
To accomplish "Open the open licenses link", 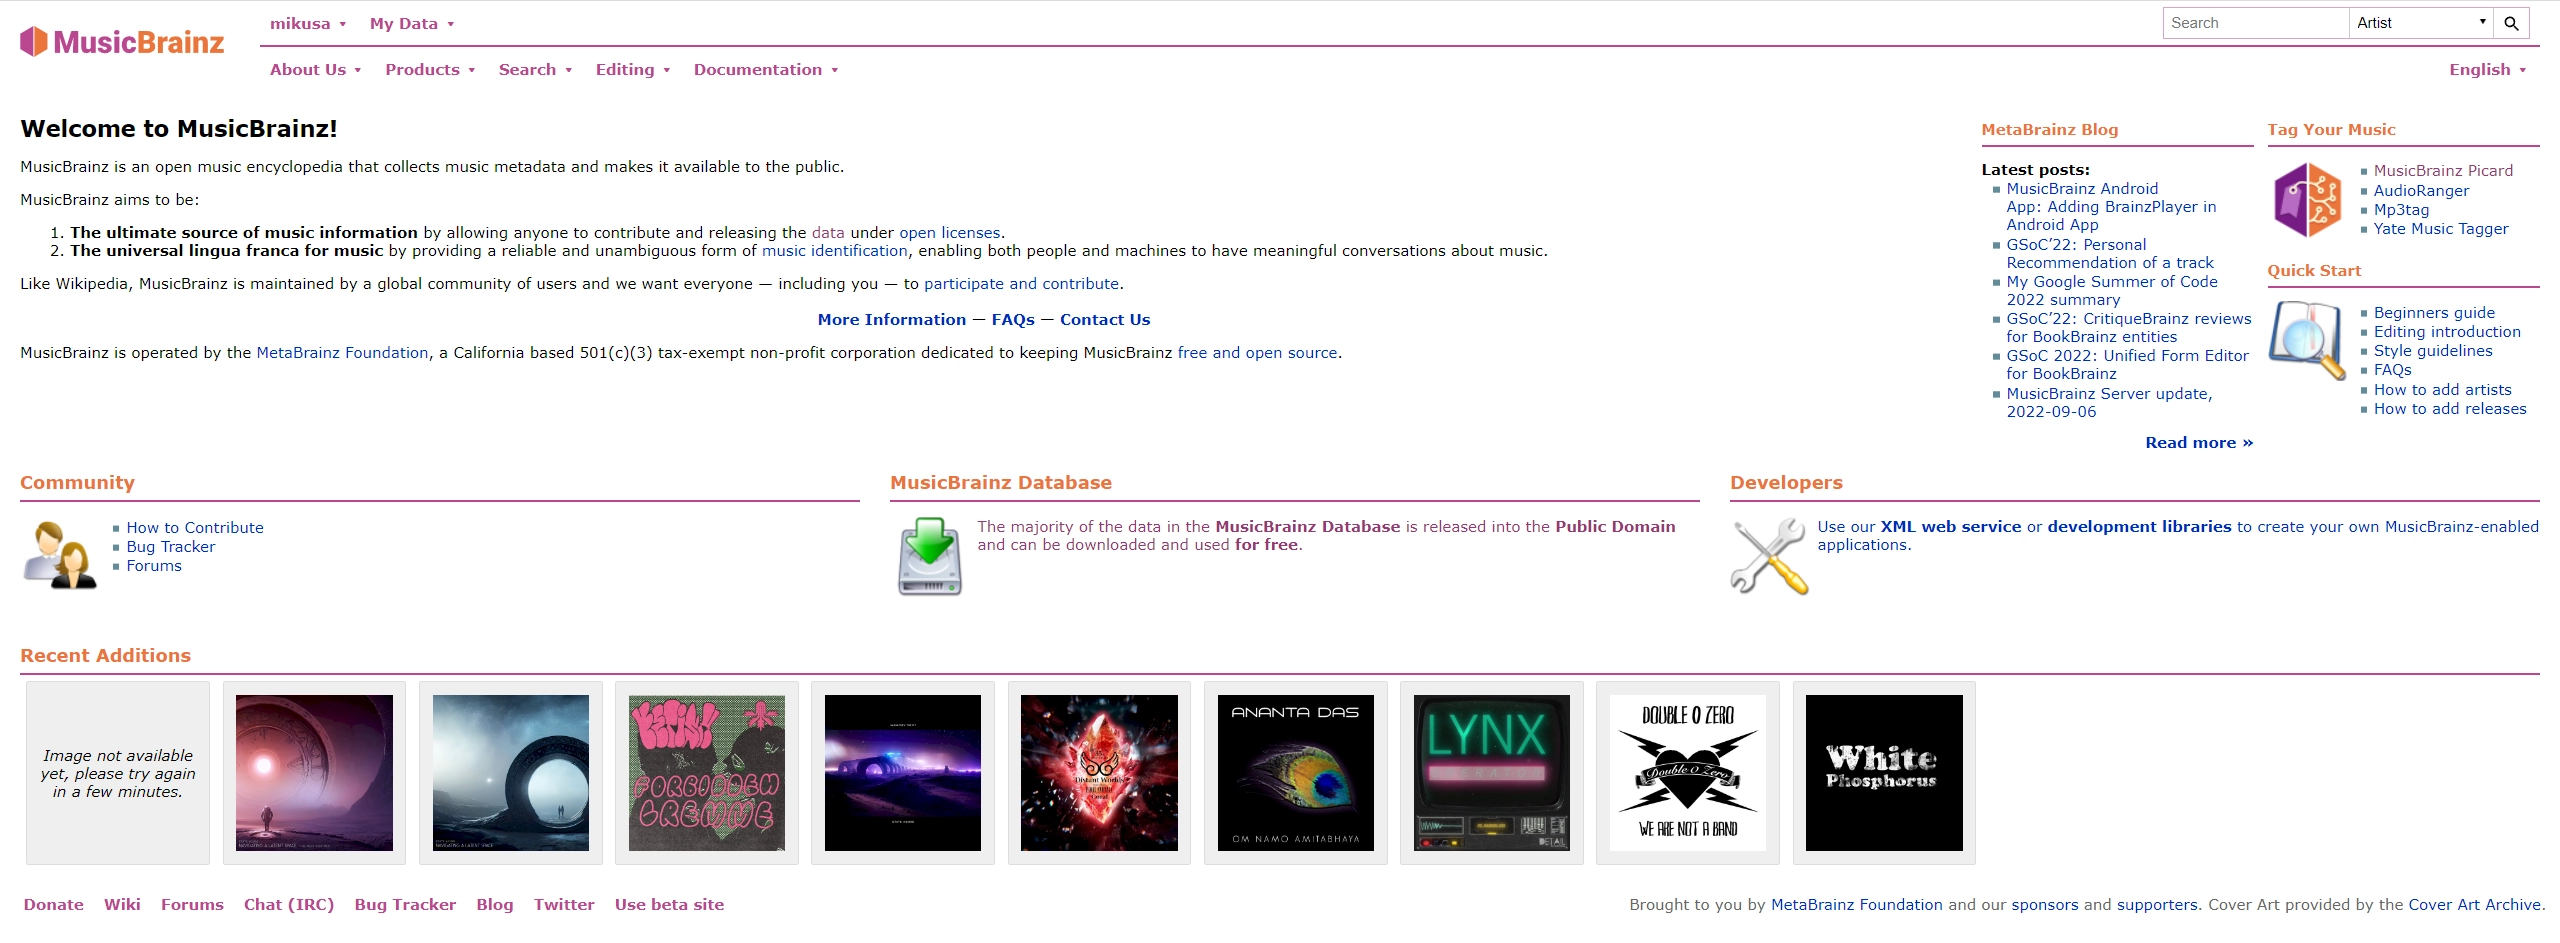I will point(949,232).
